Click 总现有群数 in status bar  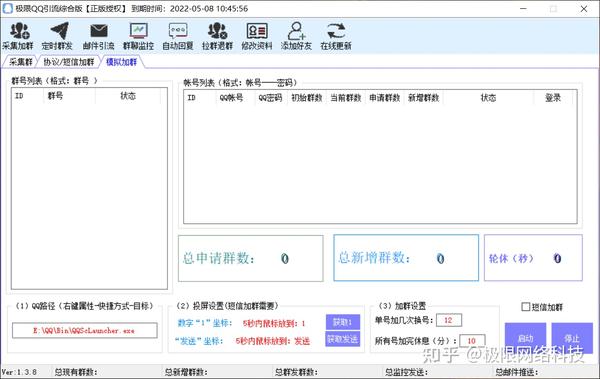76,372
